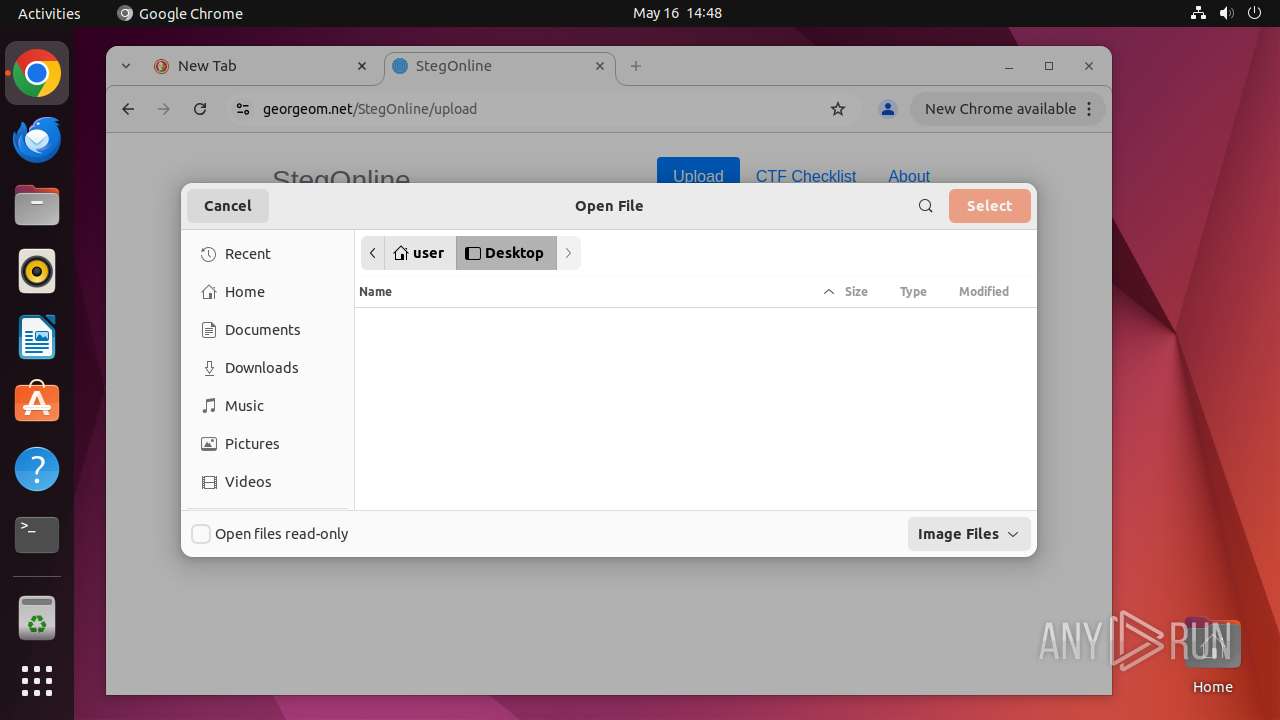1280x720 pixels.
Task: Open the Image Files filter dropdown
Action: [x=968, y=534]
